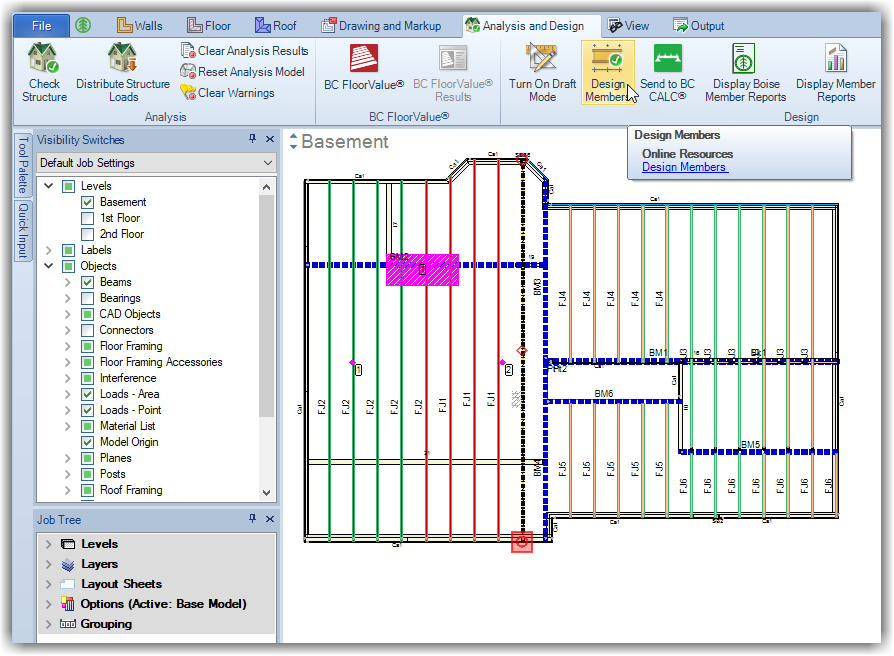Click the File menu button
894x656 pixels.
[41, 25]
